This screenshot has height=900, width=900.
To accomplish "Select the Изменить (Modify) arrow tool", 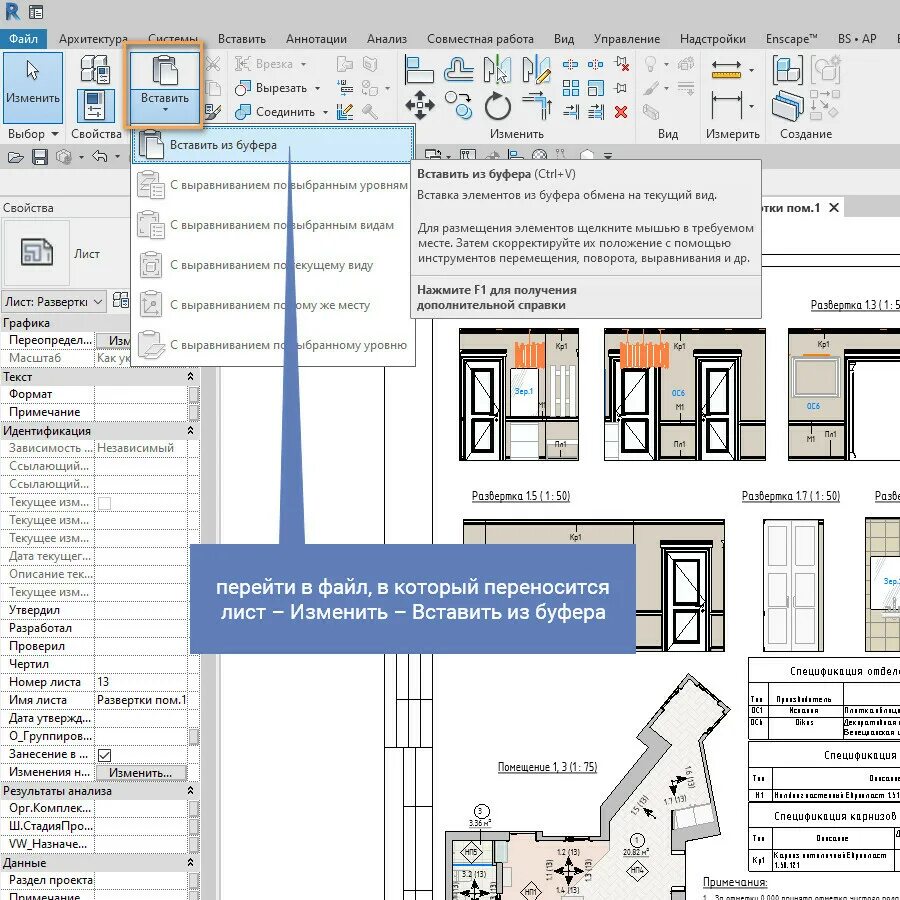I will click(x=33, y=87).
